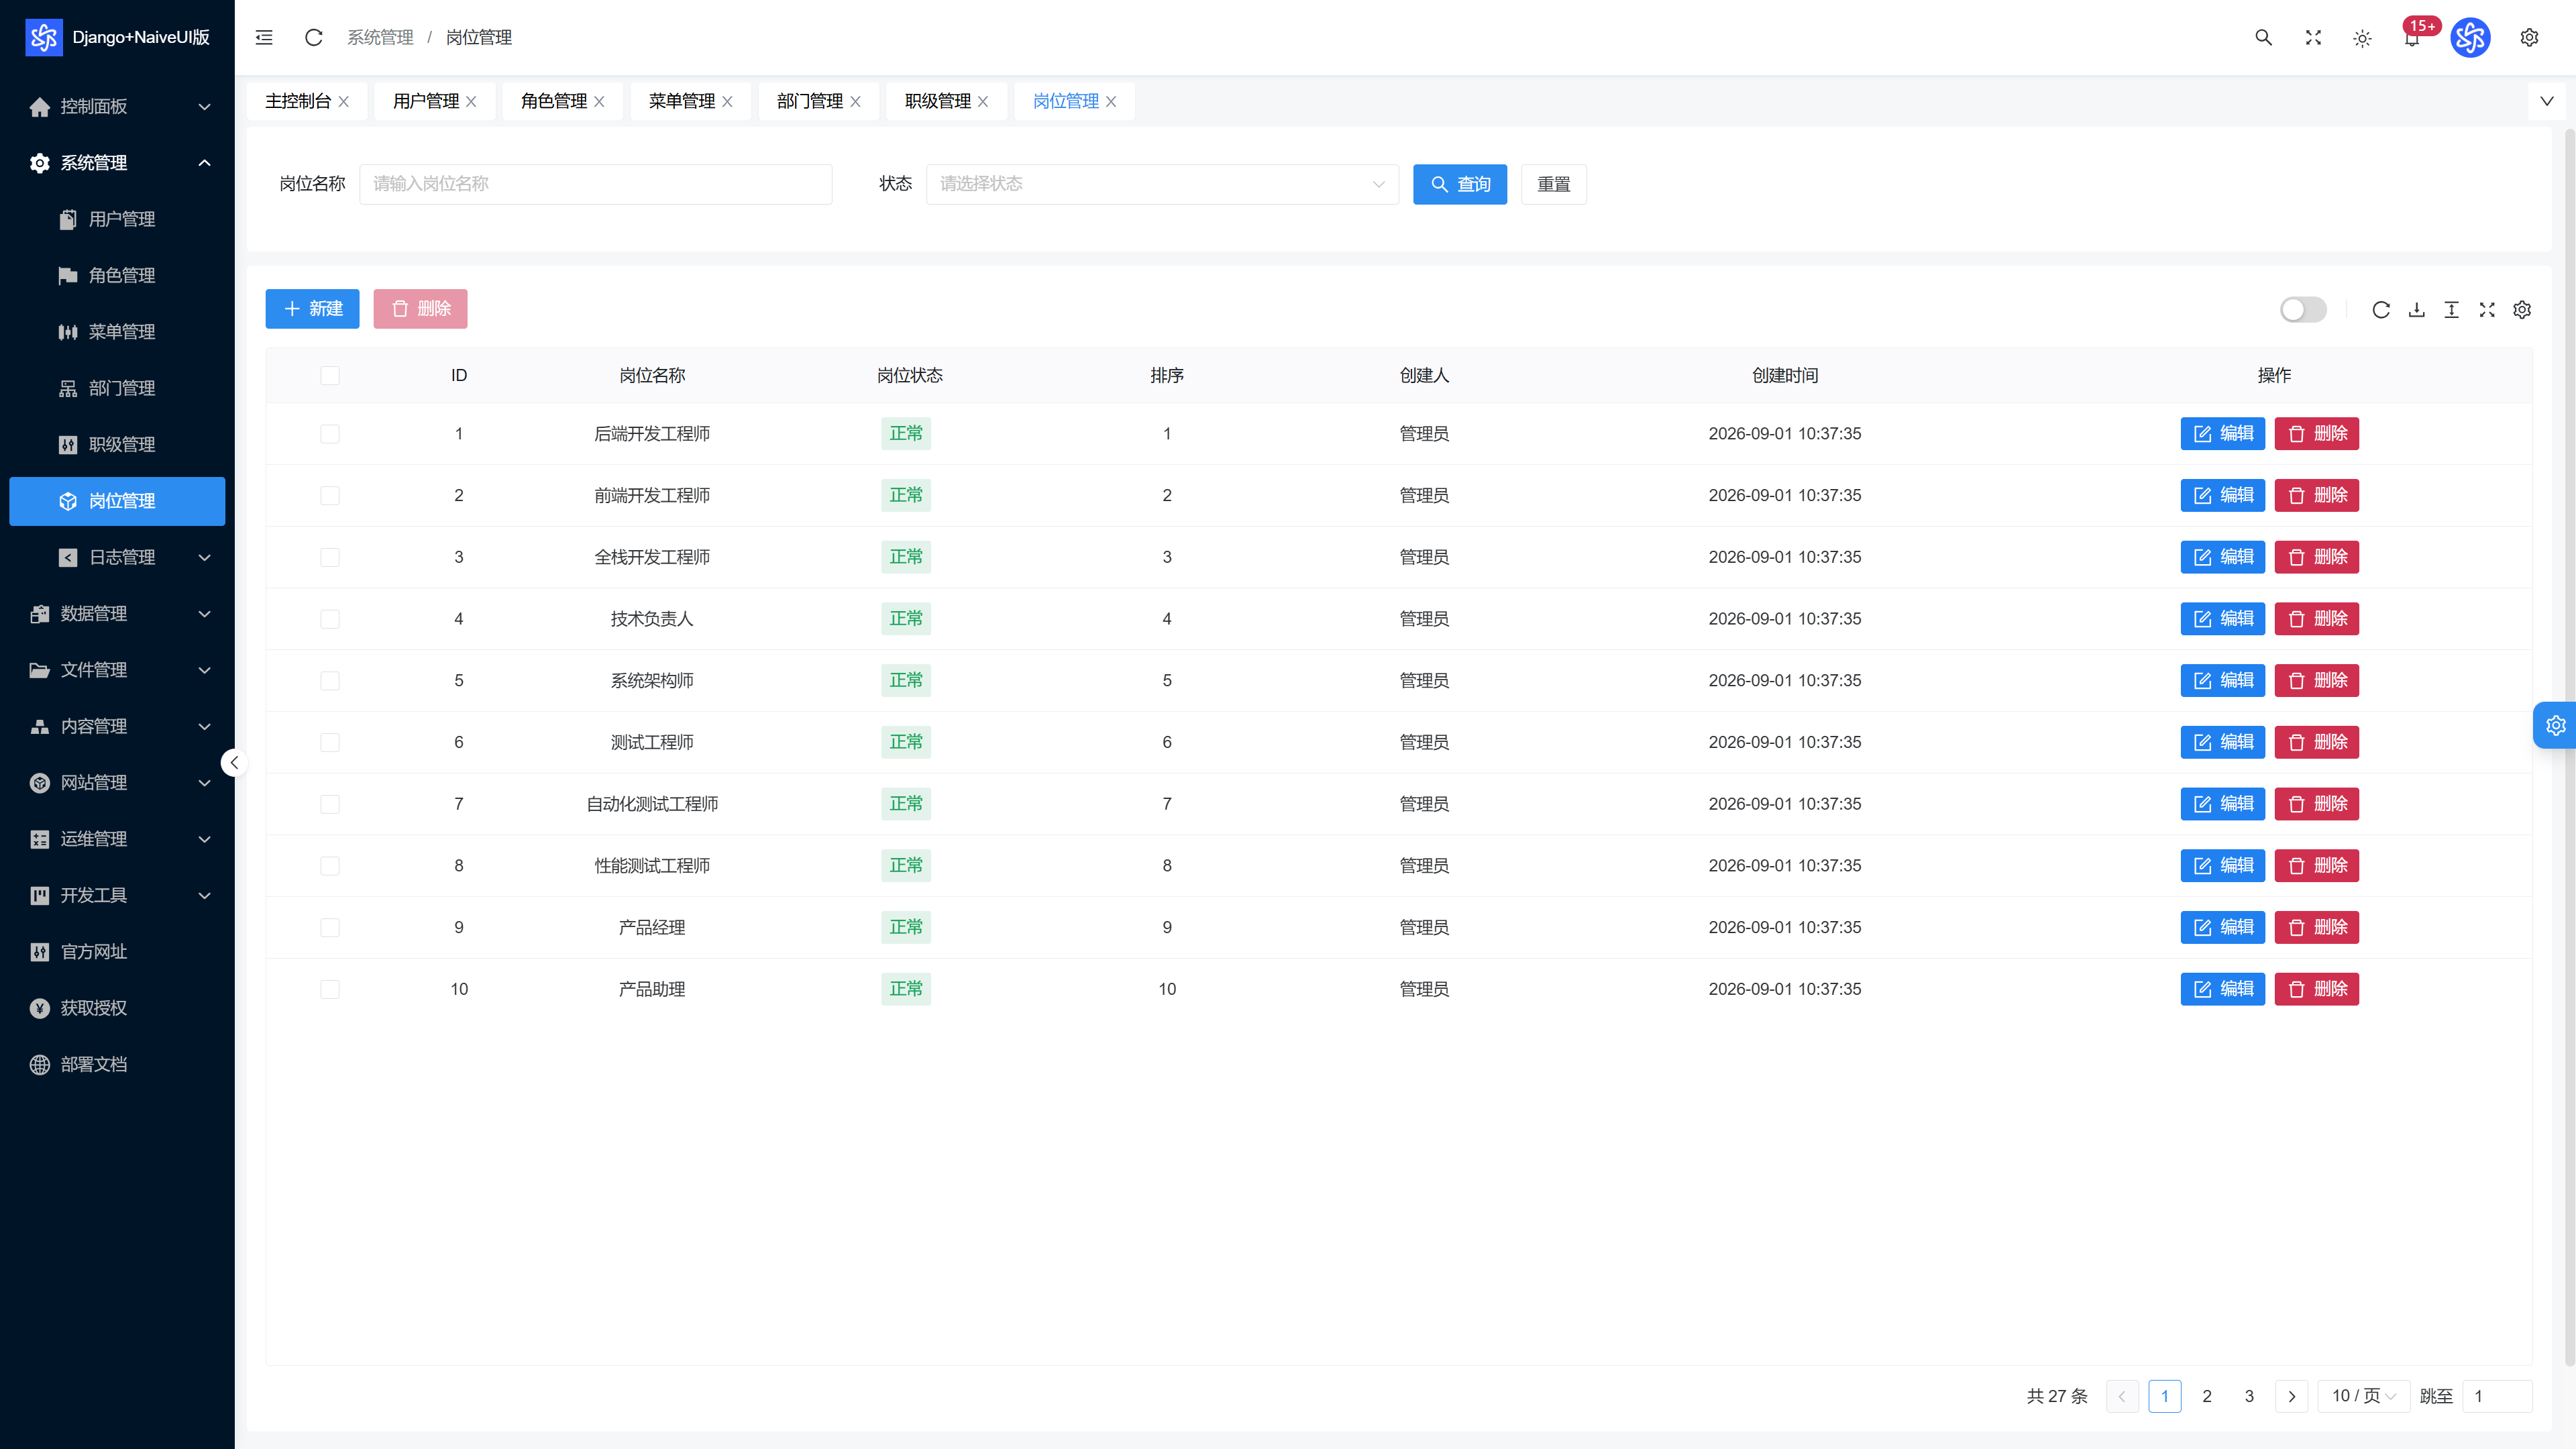Expand 日志管理 submenu
Image resolution: width=2576 pixels, height=1449 pixels.
(x=117, y=557)
